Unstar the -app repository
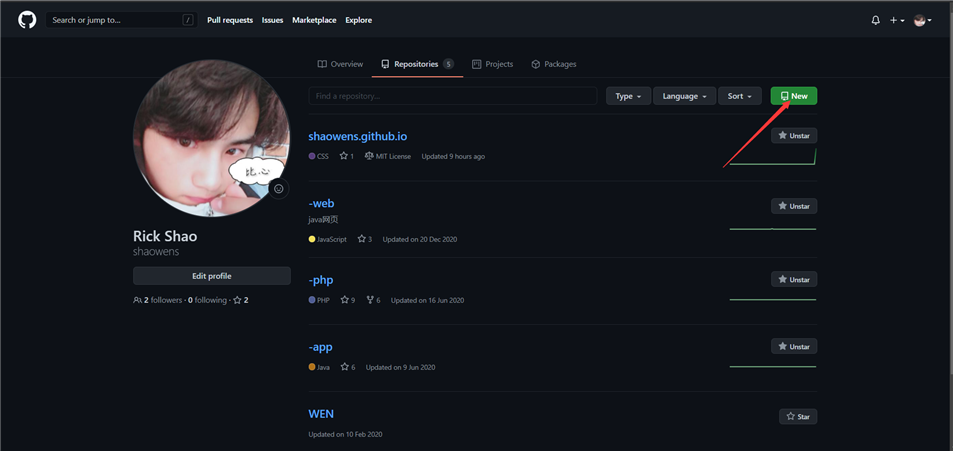The height and width of the screenshot is (451, 953). point(794,346)
